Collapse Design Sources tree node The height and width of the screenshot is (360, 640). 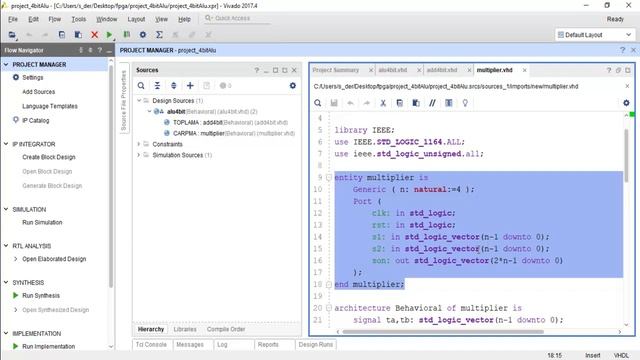tap(139, 100)
